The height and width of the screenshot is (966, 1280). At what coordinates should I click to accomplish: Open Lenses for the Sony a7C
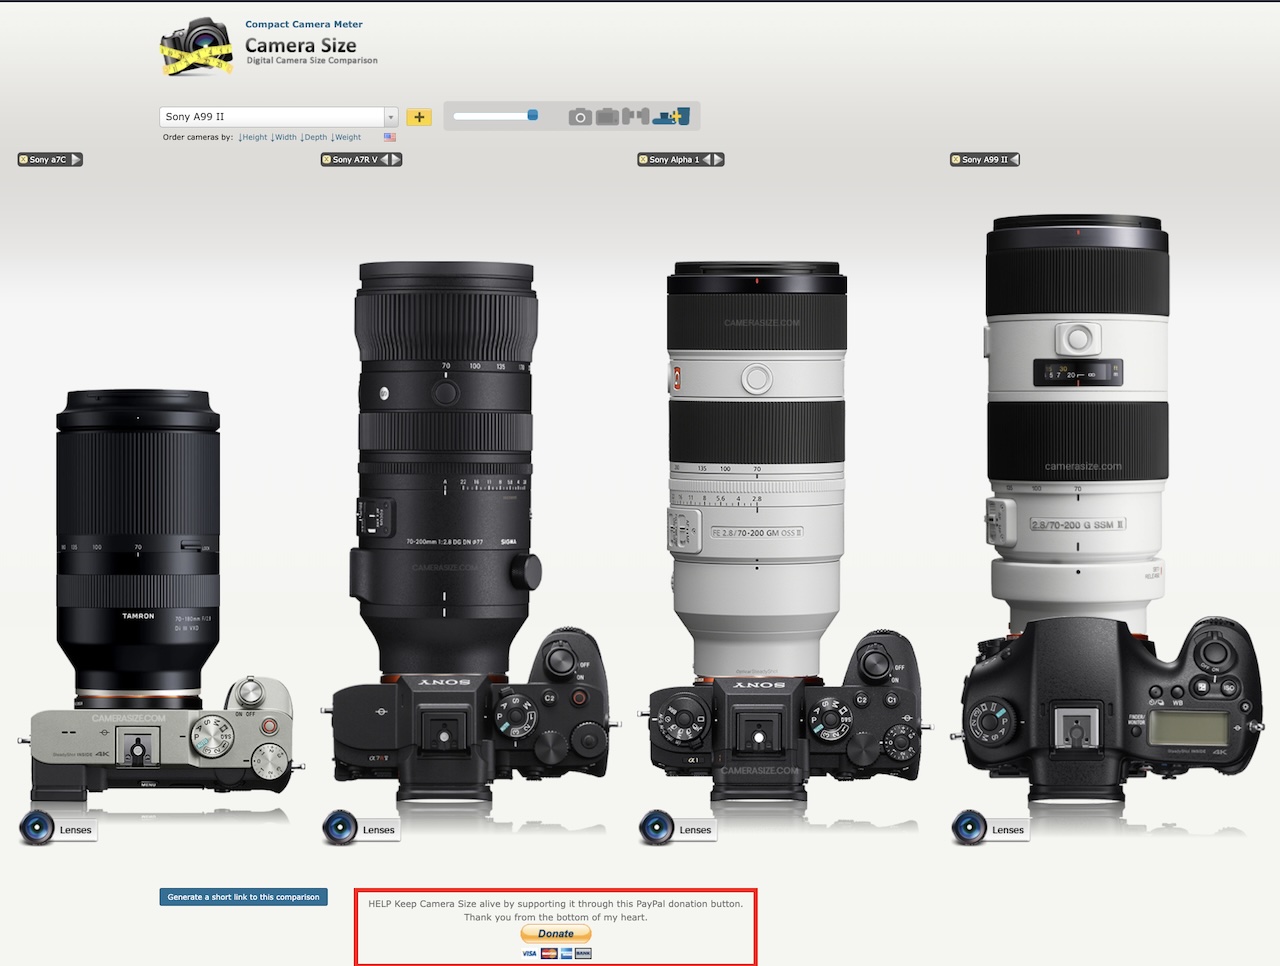[75, 830]
